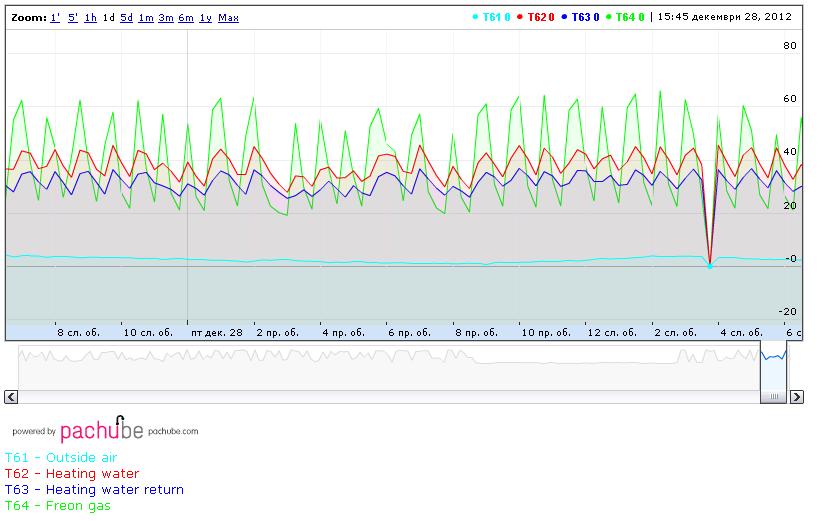Set zoom to 1 minute range
Image resolution: width=824 pixels, height=521 pixels.
[55, 18]
